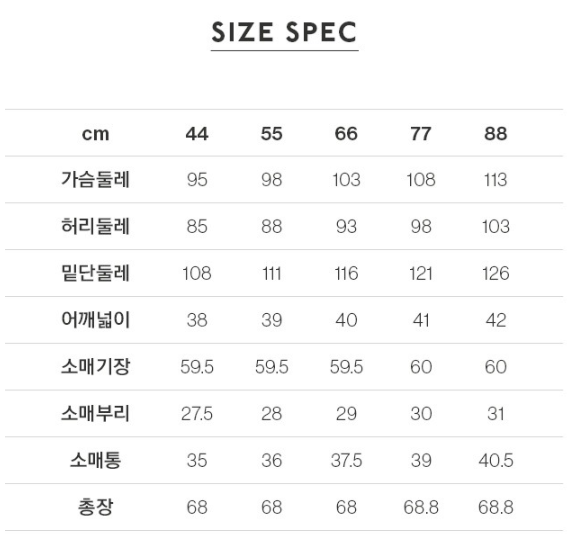Click the 소매기장 row label
This screenshot has width=567, height=541.
tap(95, 367)
